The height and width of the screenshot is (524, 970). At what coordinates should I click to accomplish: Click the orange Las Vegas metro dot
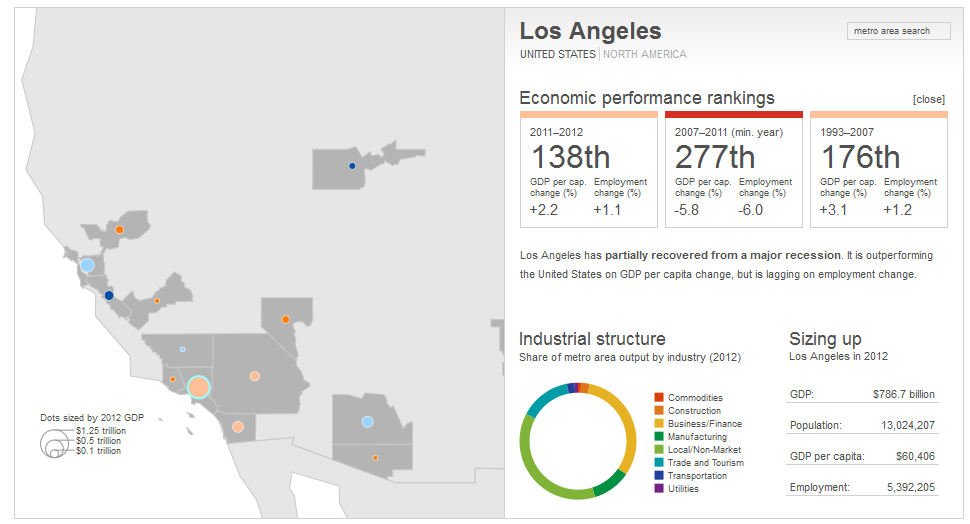pos(285,320)
